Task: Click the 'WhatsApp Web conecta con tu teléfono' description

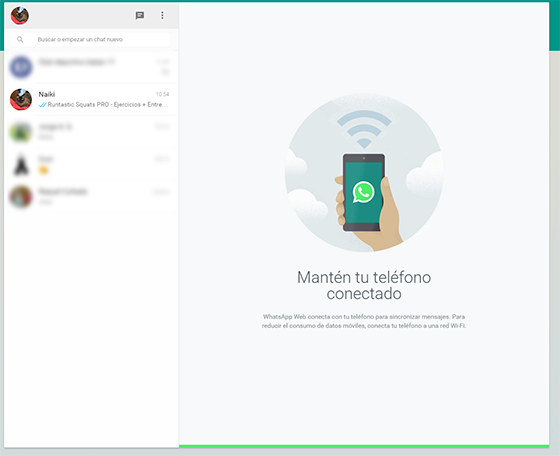Action: tap(364, 321)
